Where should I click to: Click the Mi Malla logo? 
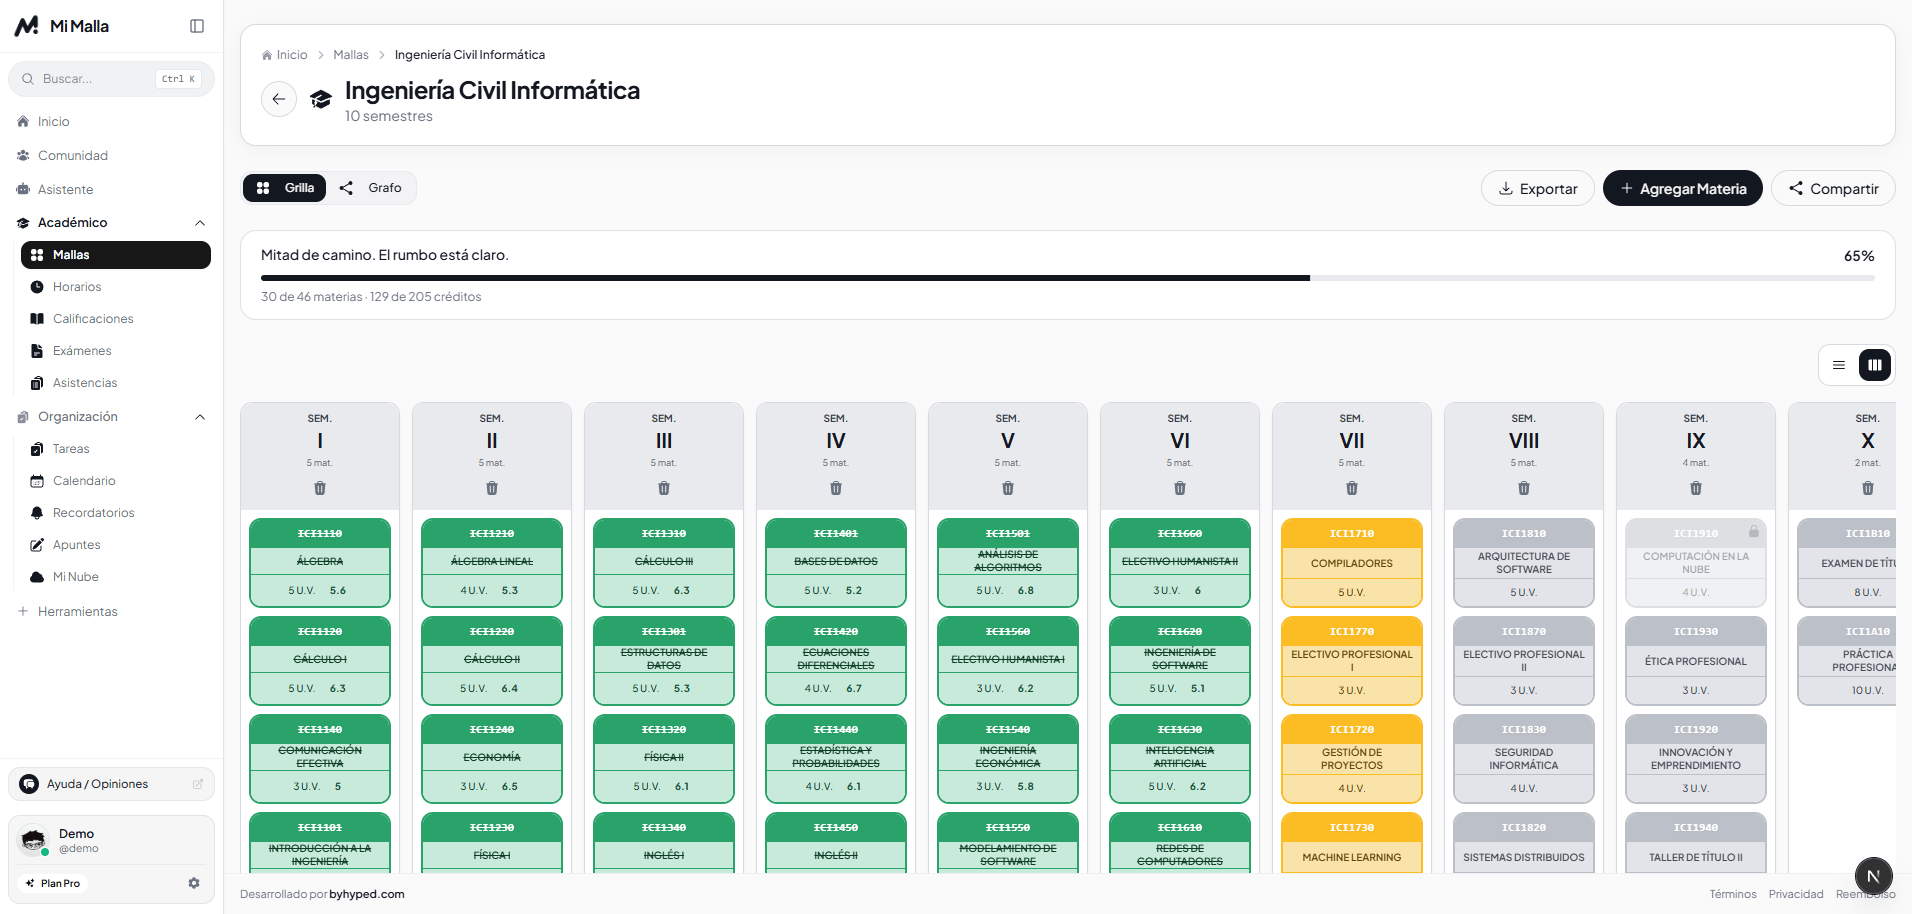pyautogui.click(x=61, y=26)
